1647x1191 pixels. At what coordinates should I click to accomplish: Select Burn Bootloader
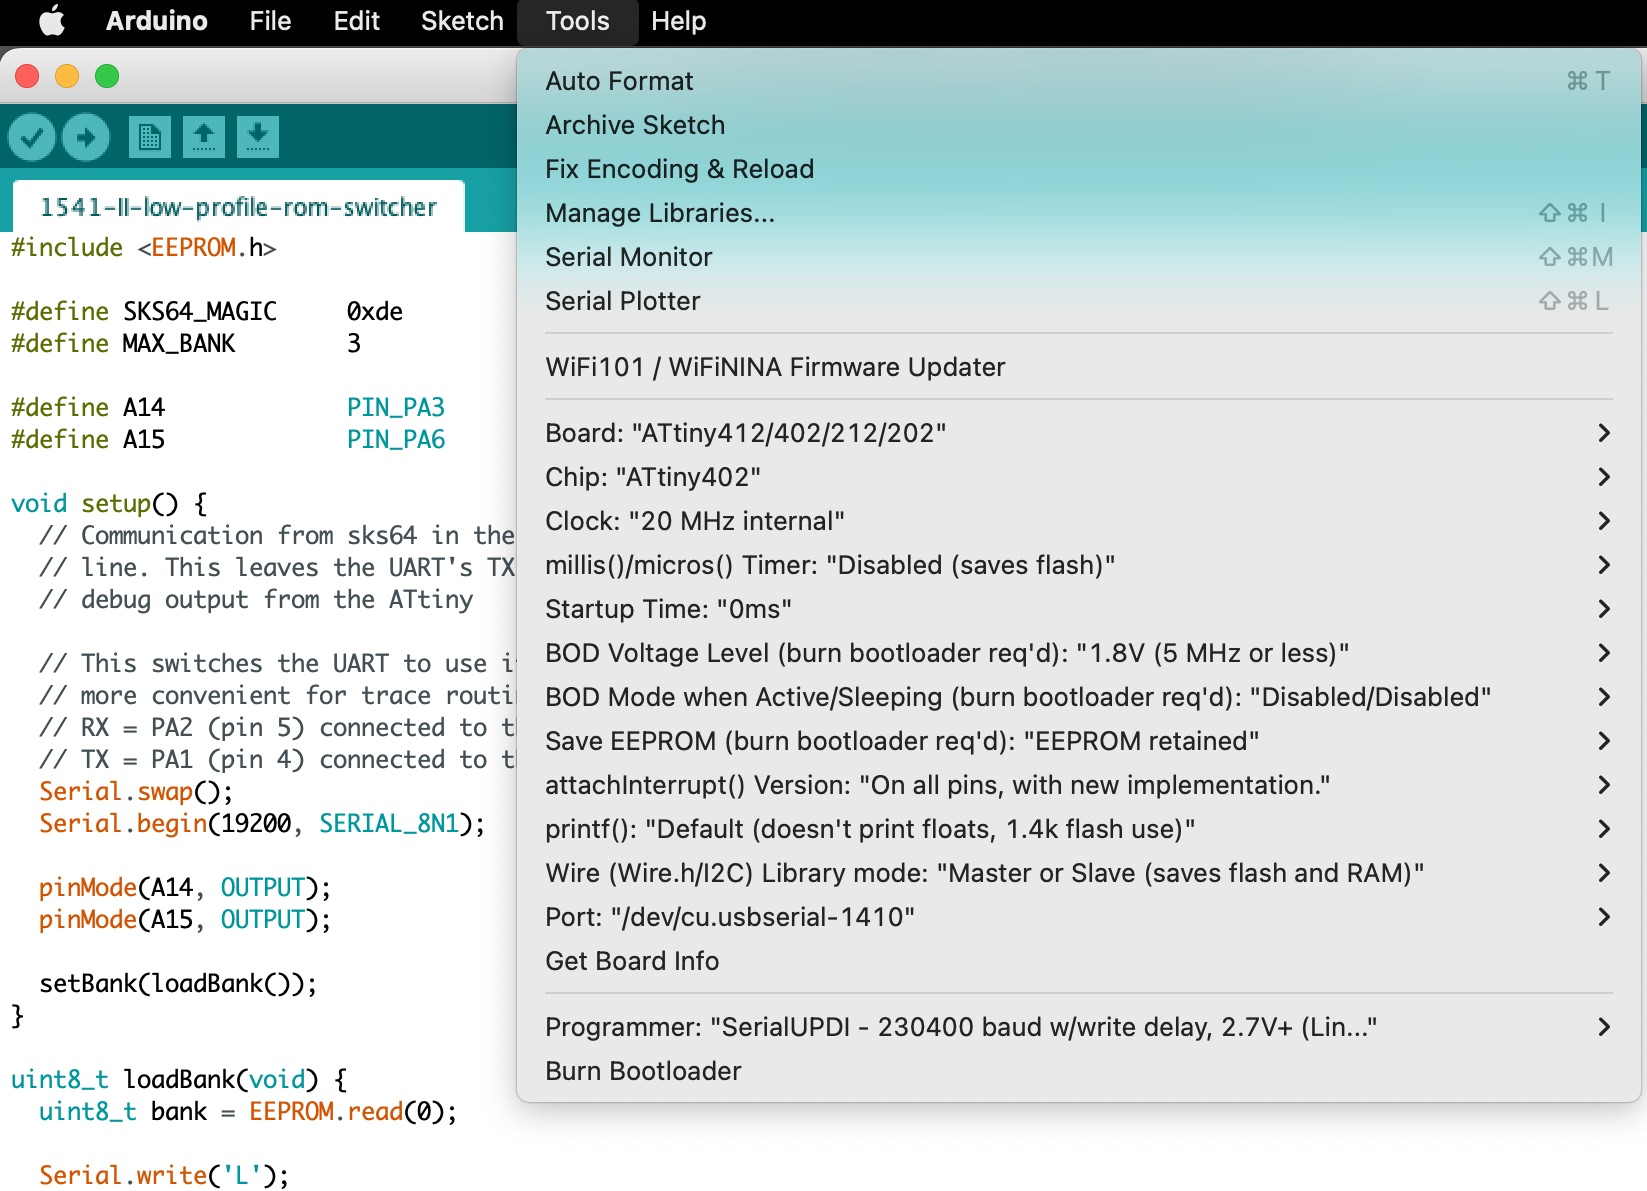coord(1079,1071)
